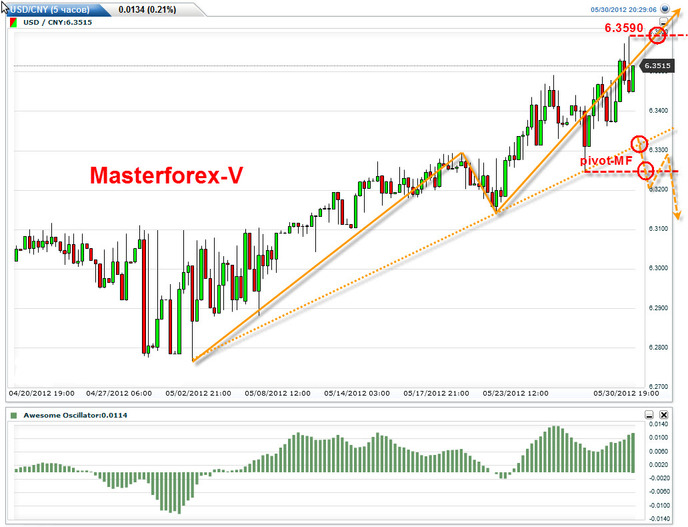Click the green Awesome Oscillator legend swatch
This screenshot has width=688, height=527.
click(14, 415)
